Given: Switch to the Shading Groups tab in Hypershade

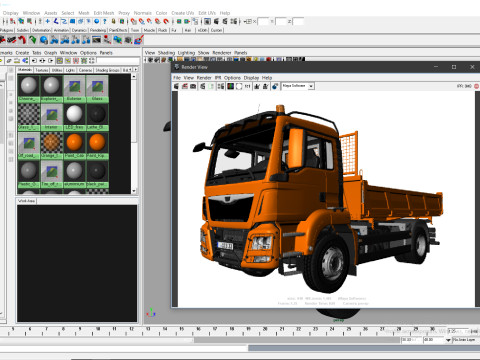Looking at the screenshot, I should coord(107,70).
